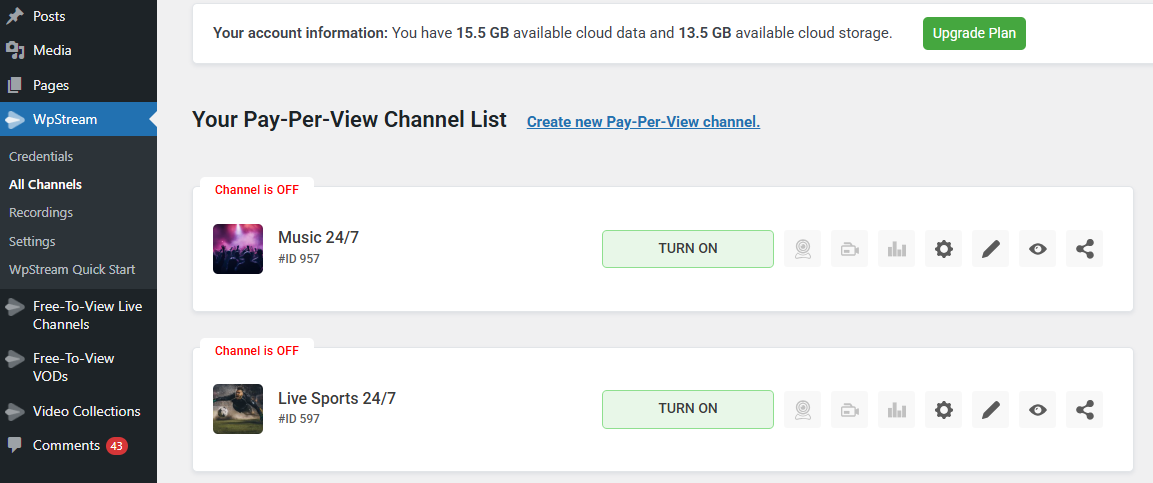Screen dimensions: 1153x483
Task: Open webcam broadcast icon for Live Sports 24/7
Action: pos(802,409)
